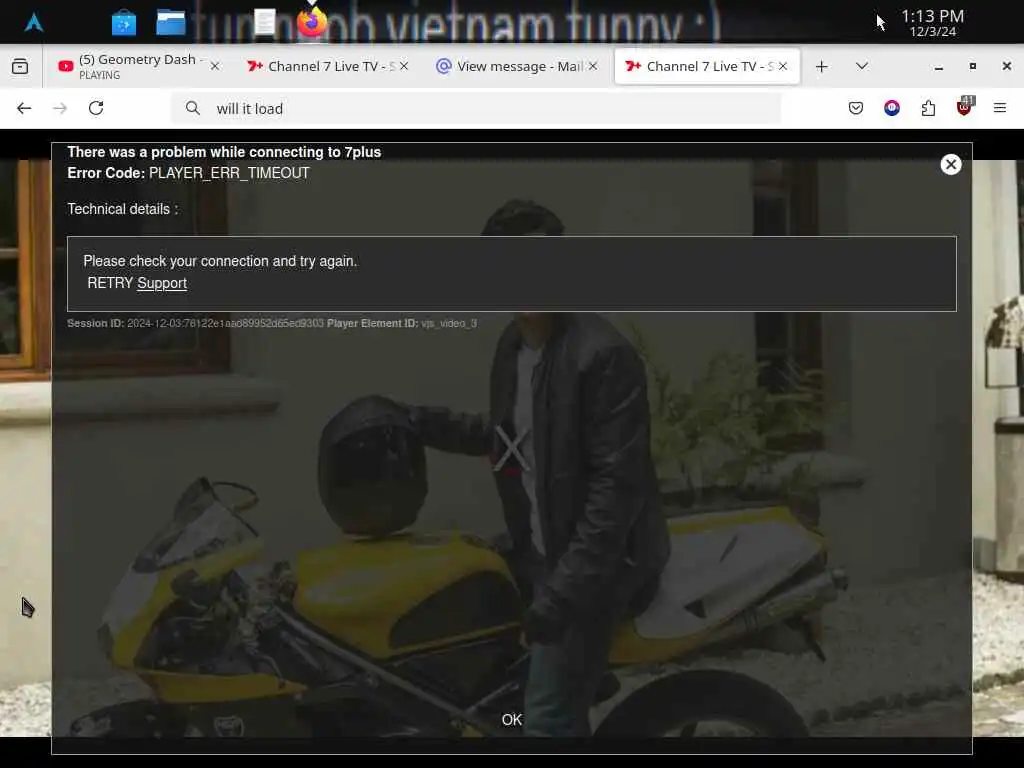Screen dimensions: 1024x768
Task: Open a new browser tab
Action: pyautogui.click(x=822, y=67)
